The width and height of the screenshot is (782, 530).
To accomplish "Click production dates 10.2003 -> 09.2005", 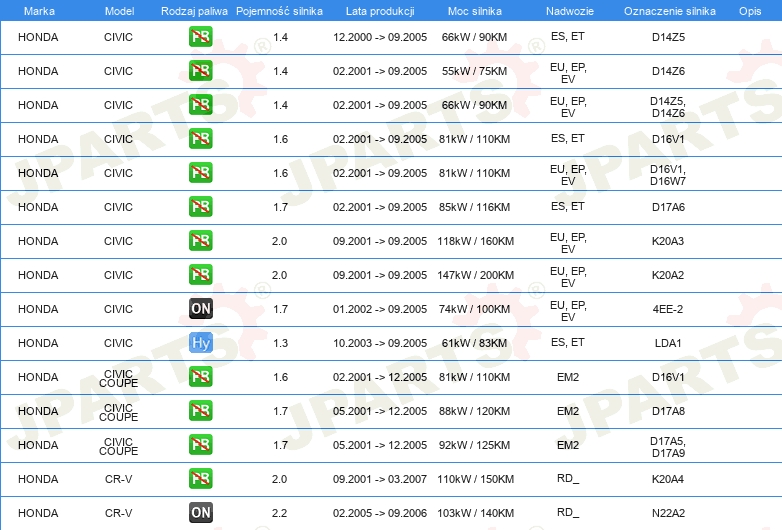I will click(380, 343).
